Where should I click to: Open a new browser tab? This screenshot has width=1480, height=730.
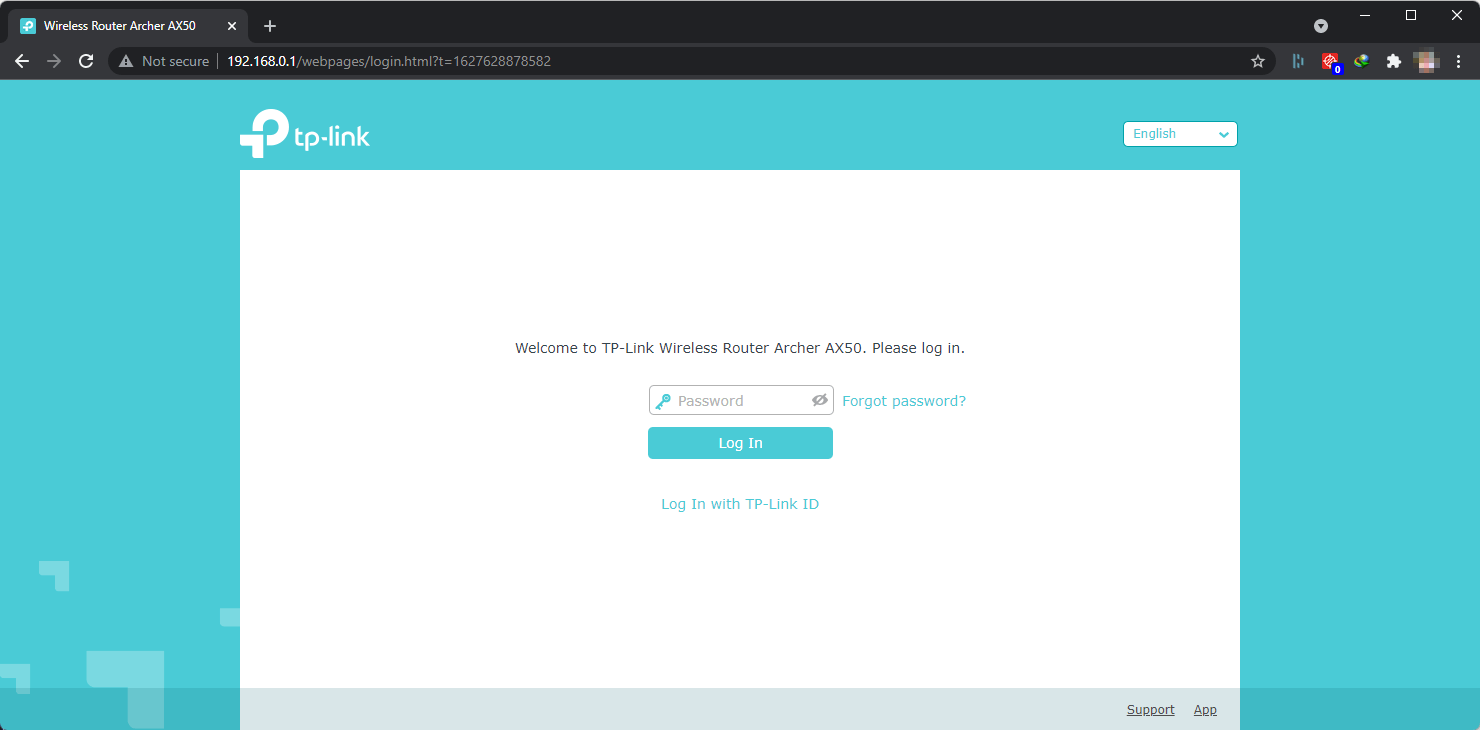tap(269, 26)
